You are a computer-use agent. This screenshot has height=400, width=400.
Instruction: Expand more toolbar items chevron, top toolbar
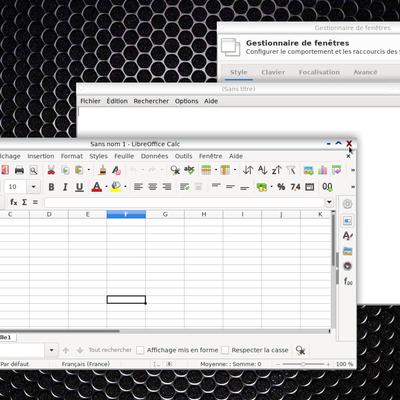point(352,170)
